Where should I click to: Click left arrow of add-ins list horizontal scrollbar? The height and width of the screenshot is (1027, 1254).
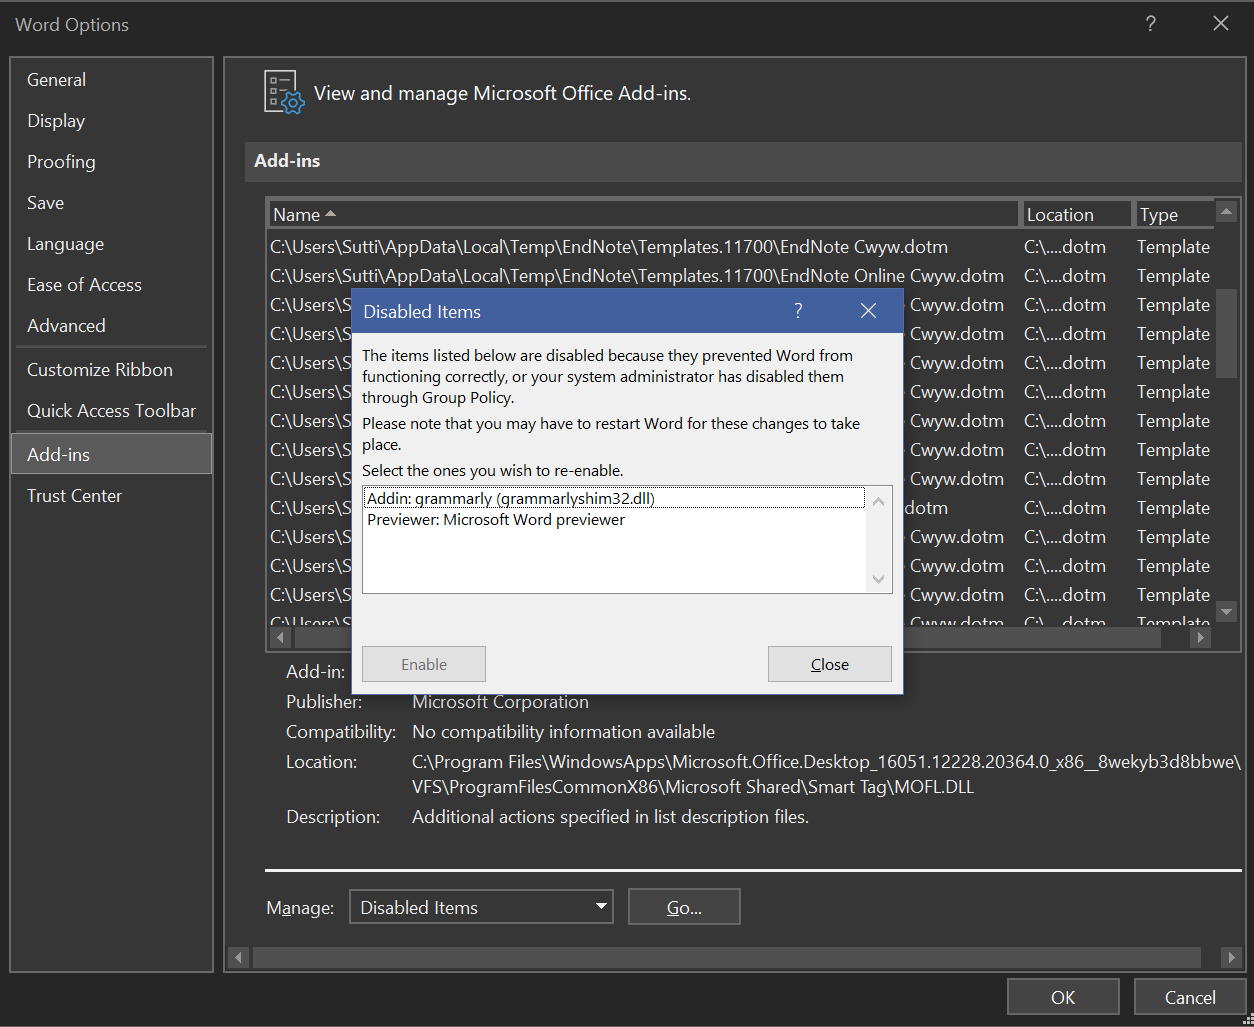tap(280, 637)
